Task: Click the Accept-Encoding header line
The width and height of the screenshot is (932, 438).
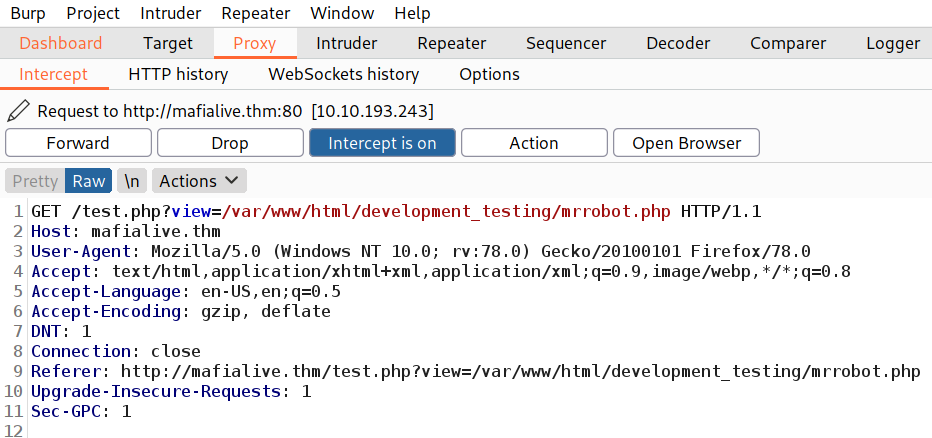Action: coord(181,312)
